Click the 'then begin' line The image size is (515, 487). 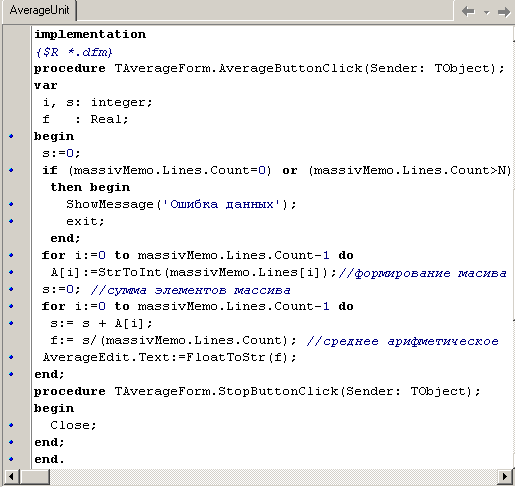(x=90, y=187)
